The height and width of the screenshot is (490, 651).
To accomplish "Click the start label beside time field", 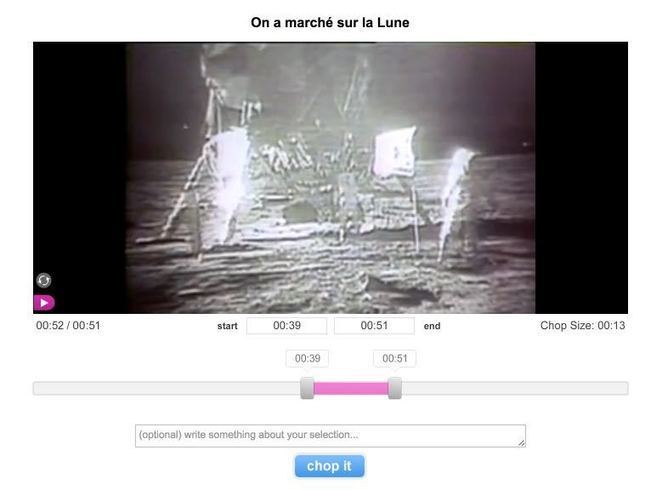I will tap(227, 326).
